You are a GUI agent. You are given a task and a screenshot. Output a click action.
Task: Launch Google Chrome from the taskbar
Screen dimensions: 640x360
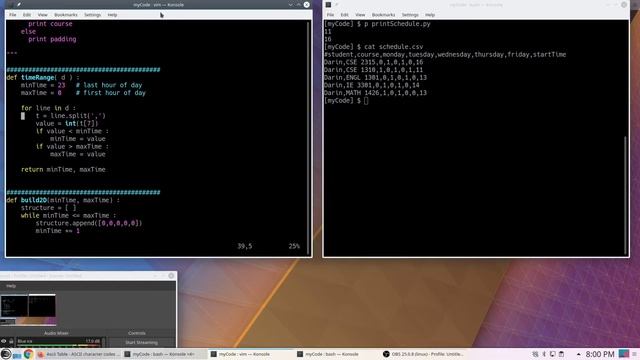coord(28,354)
